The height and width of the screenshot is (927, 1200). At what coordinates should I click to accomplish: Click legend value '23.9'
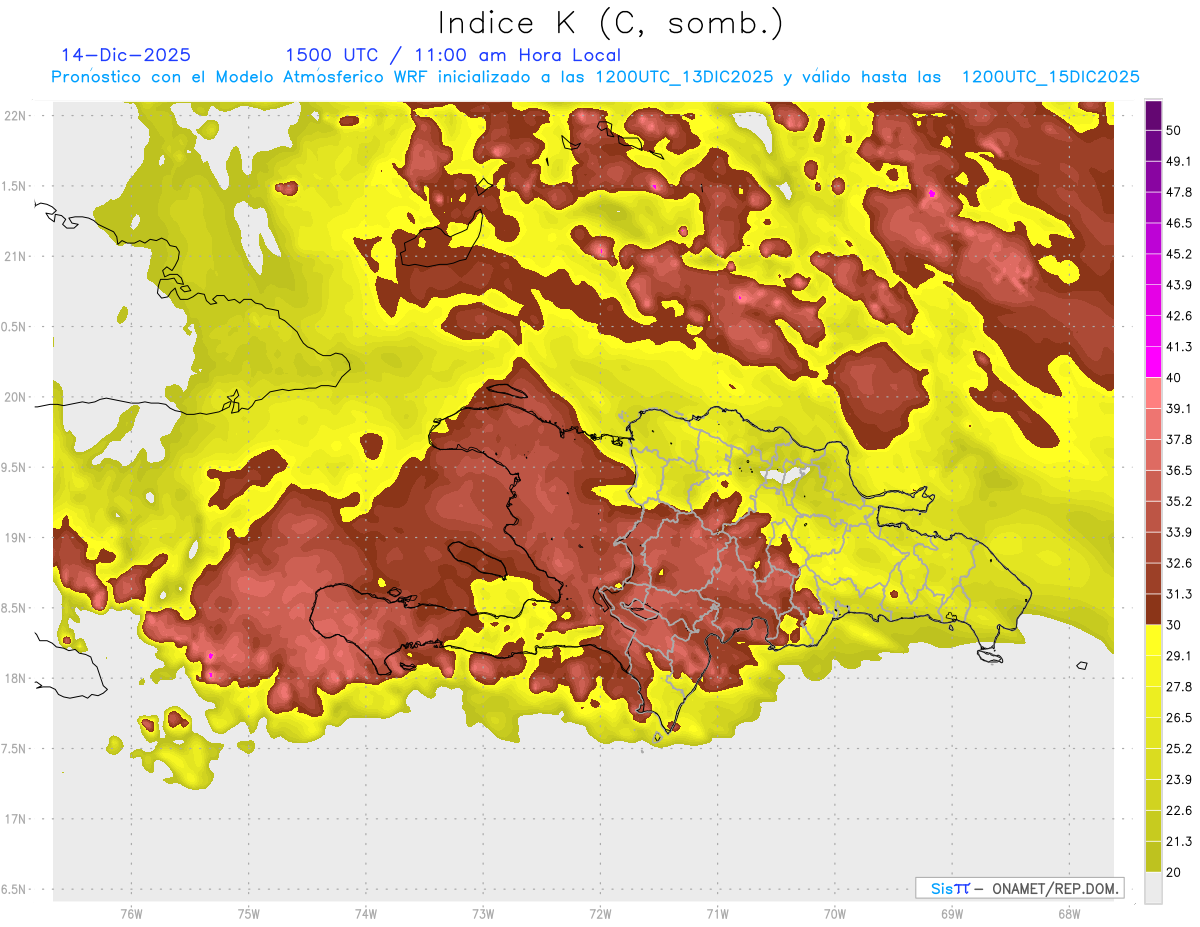point(1178,780)
